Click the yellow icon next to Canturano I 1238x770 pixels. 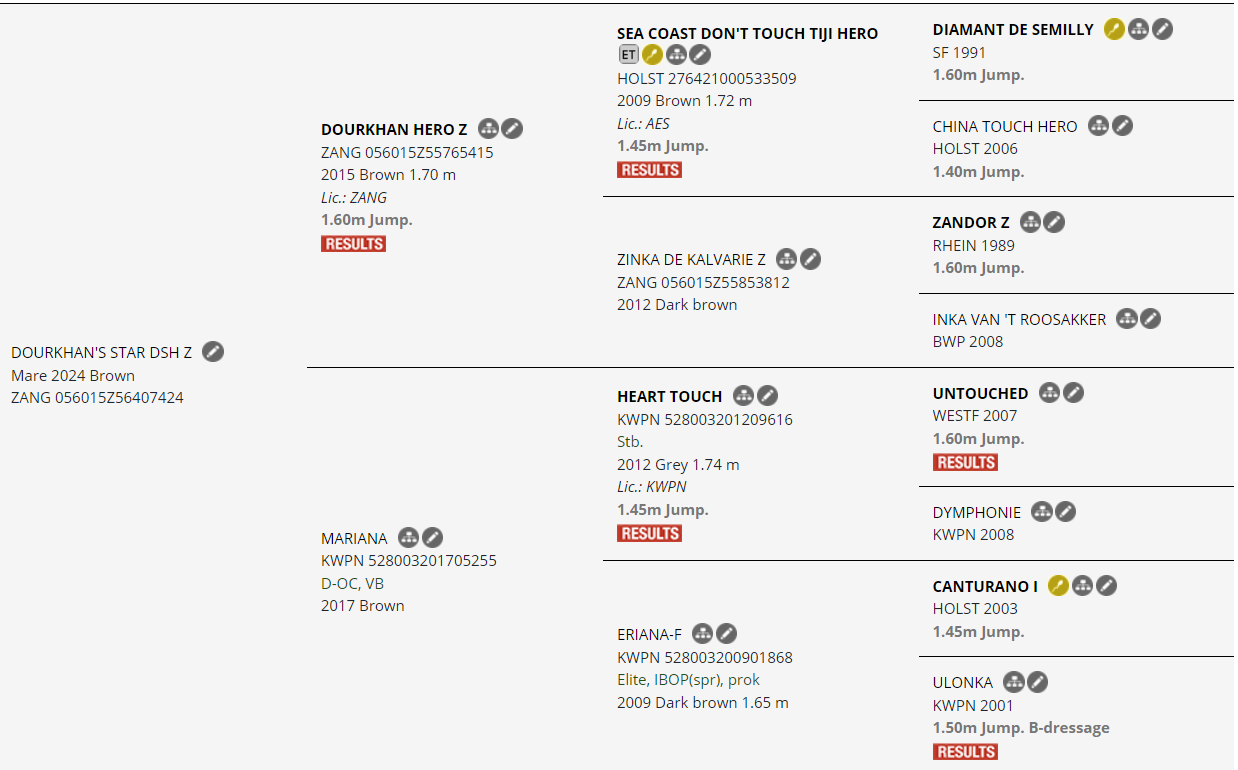click(x=1058, y=586)
